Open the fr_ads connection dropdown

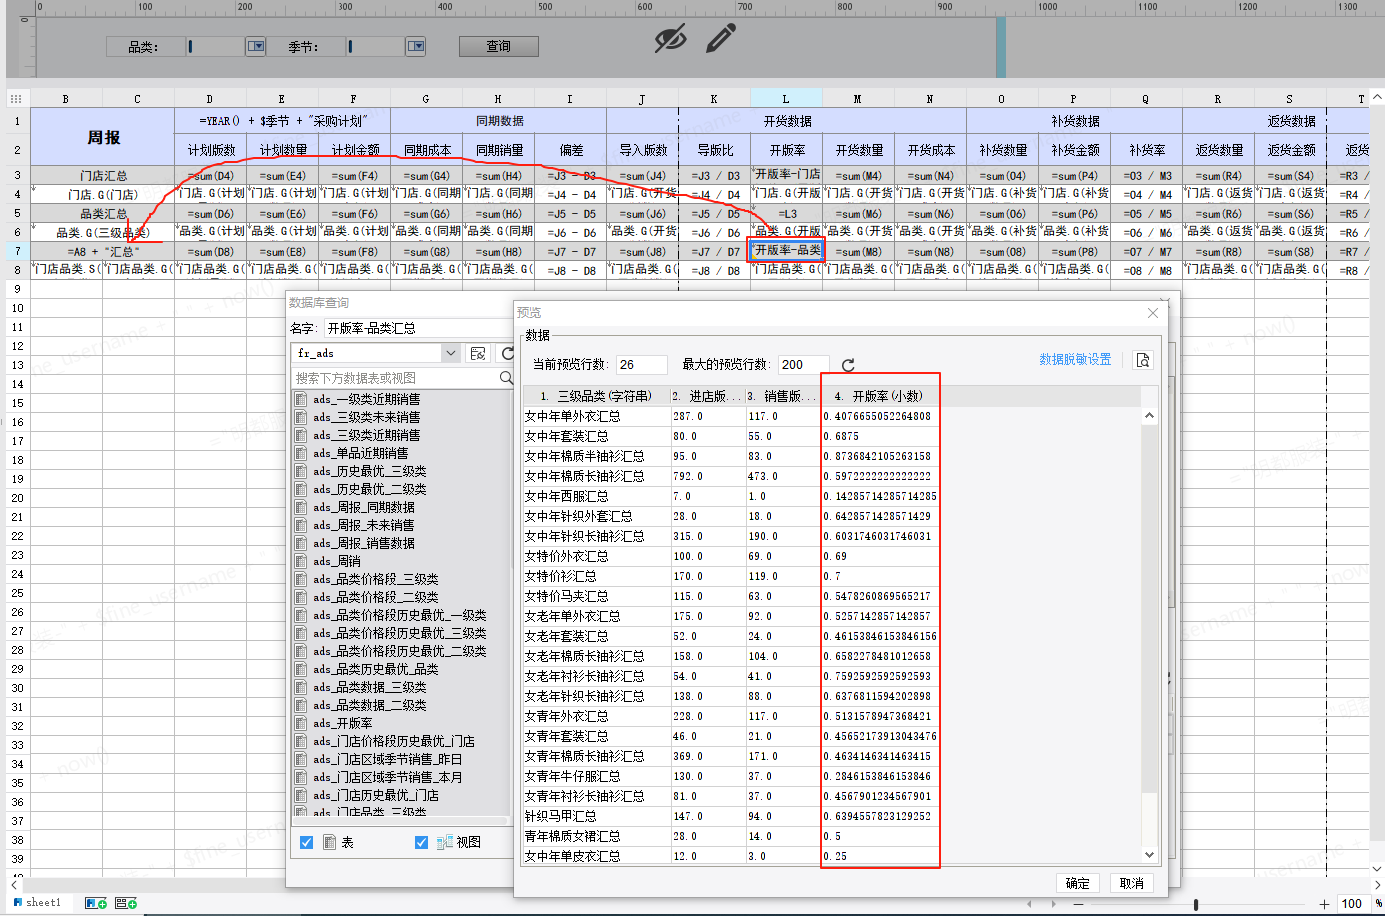point(450,353)
